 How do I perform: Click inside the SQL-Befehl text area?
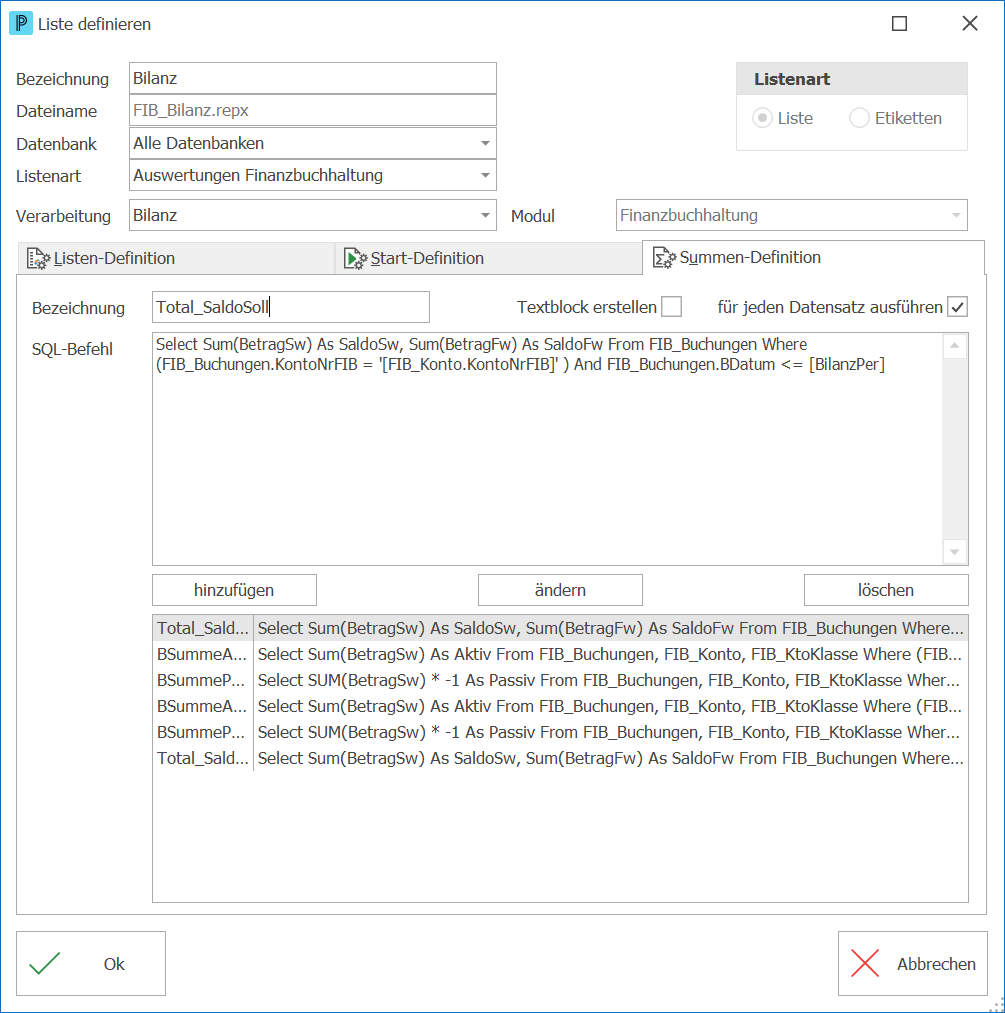click(x=547, y=449)
